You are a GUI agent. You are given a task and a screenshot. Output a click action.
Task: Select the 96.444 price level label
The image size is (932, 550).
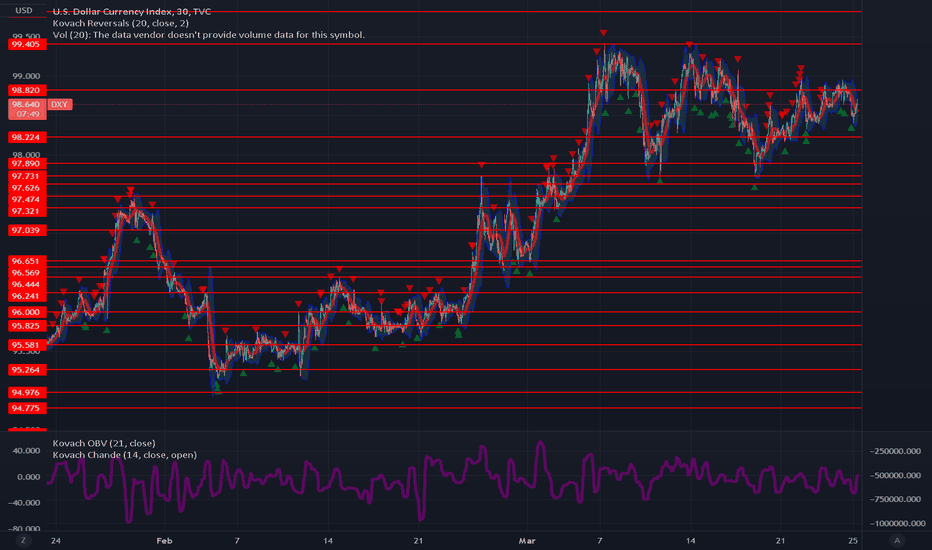(x=27, y=284)
